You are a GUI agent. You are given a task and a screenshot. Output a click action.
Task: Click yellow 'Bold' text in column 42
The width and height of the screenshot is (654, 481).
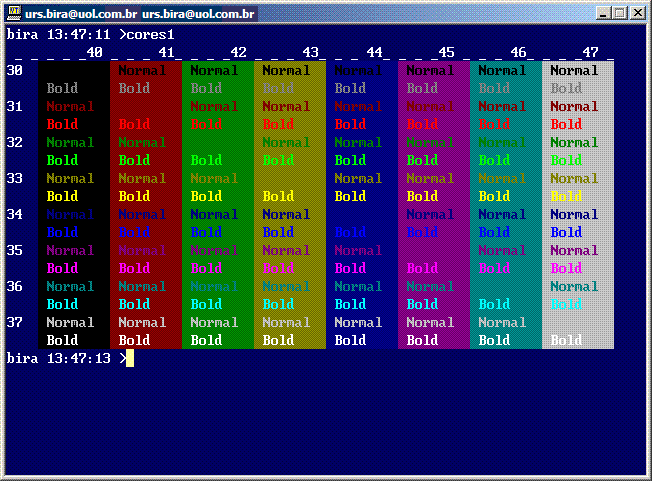pyautogui.click(x=206, y=196)
